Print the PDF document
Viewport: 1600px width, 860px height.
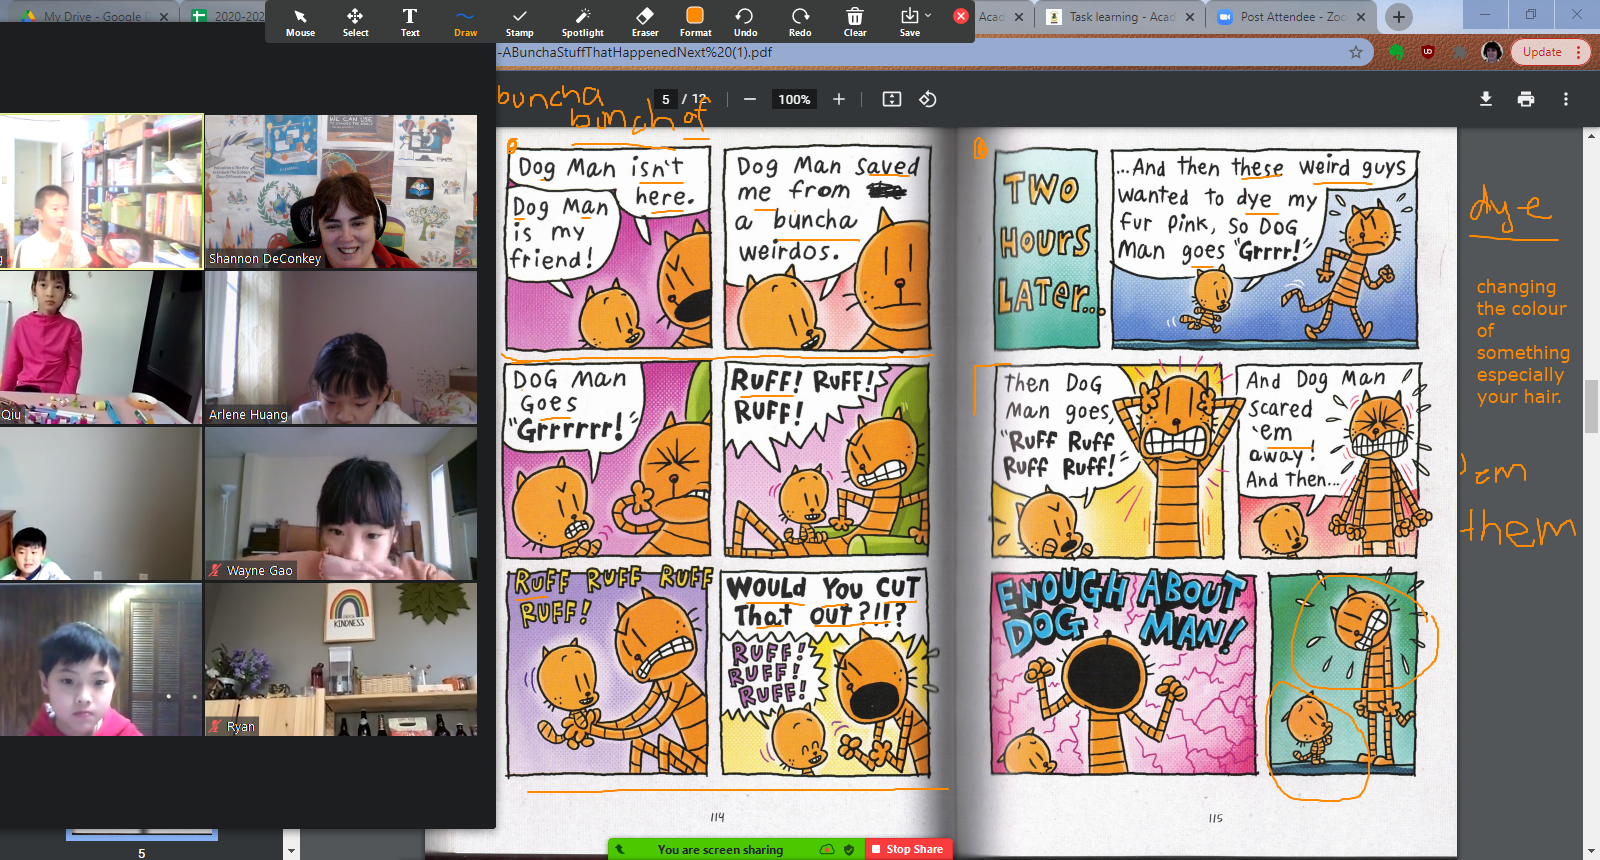coord(1526,99)
